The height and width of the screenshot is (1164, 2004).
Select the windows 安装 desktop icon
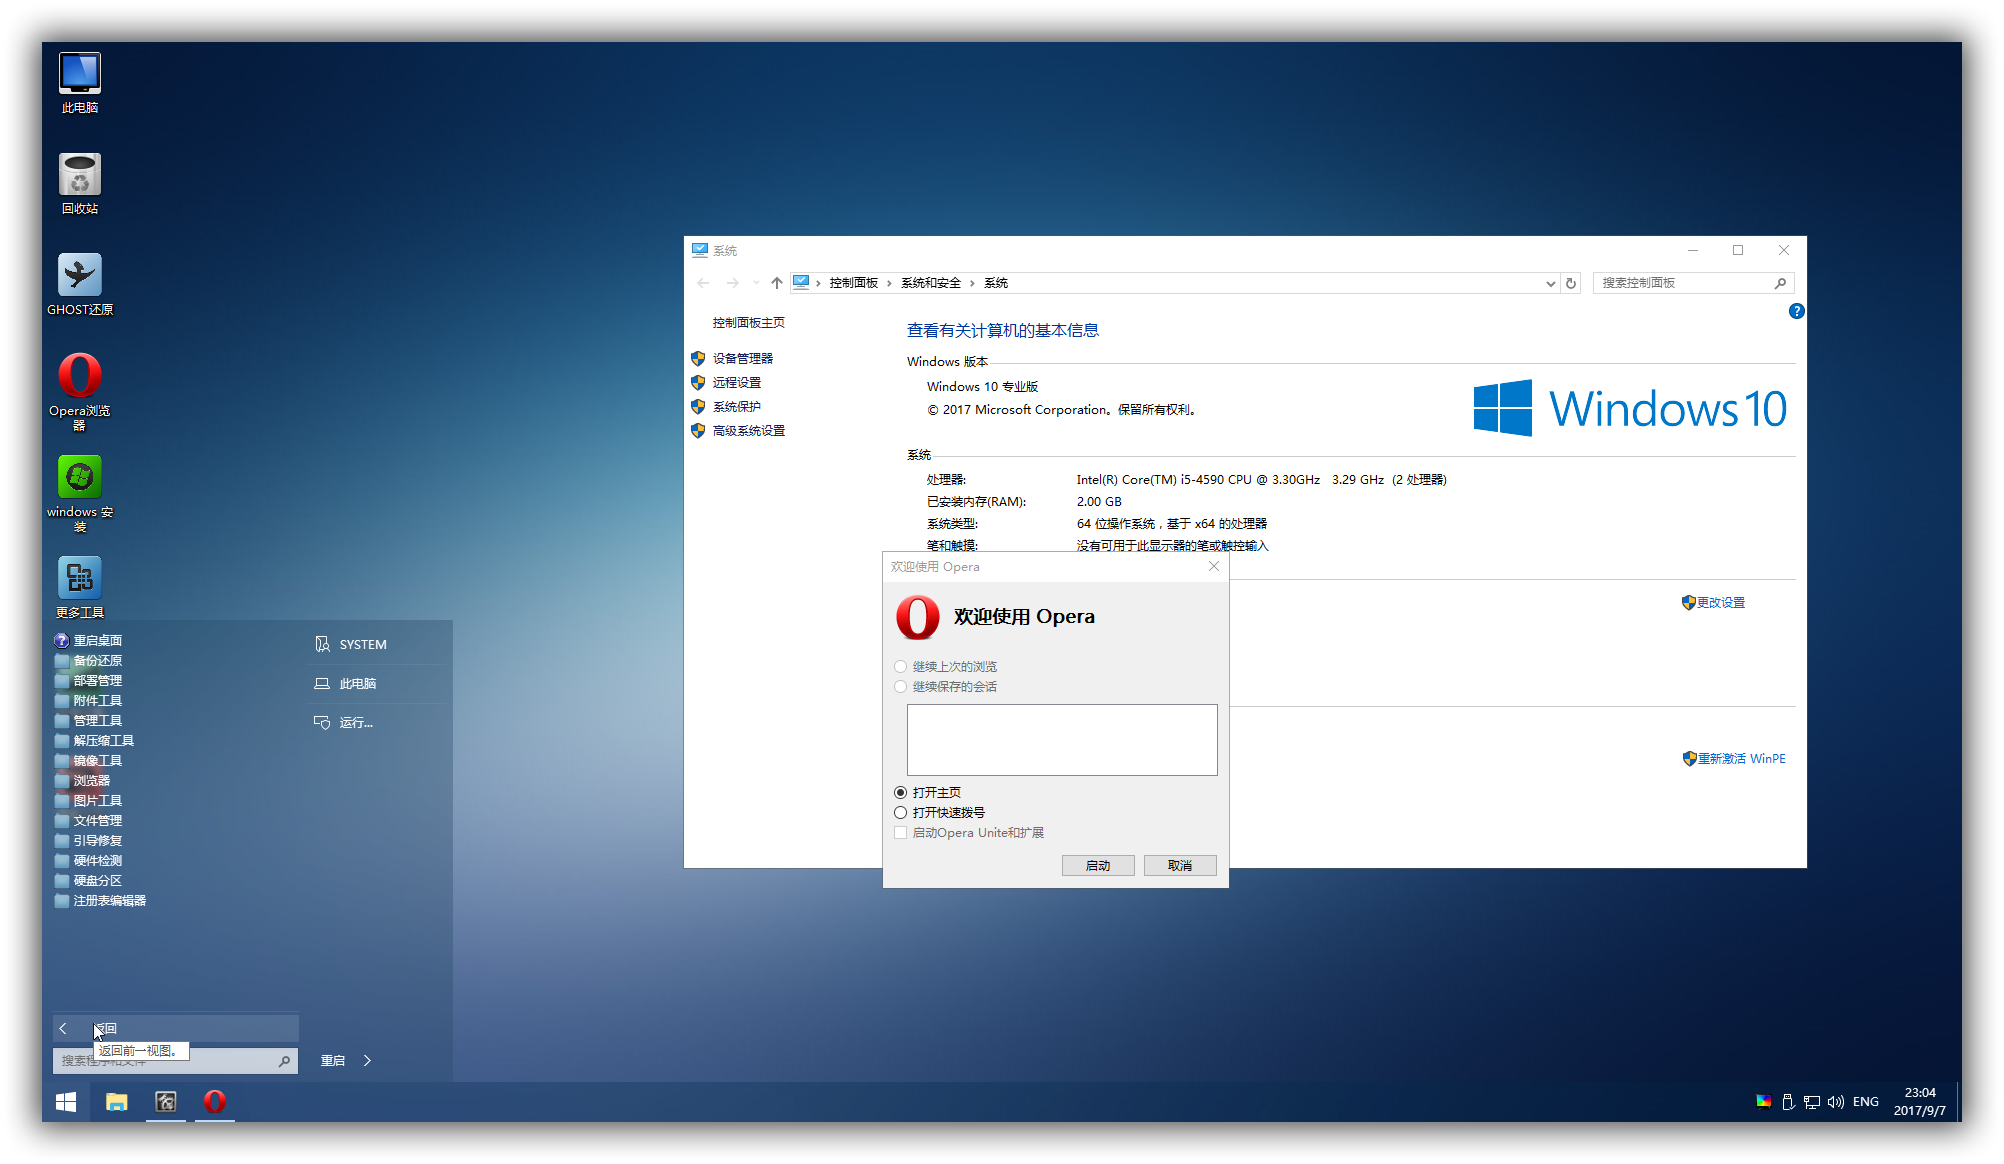click(x=80, y=493)
